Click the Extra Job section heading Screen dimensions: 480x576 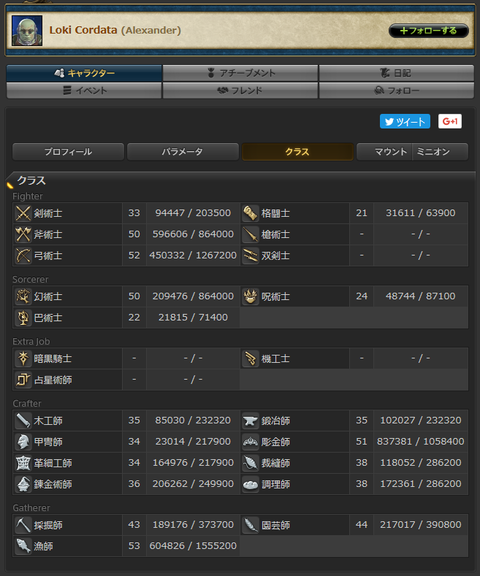31,342
